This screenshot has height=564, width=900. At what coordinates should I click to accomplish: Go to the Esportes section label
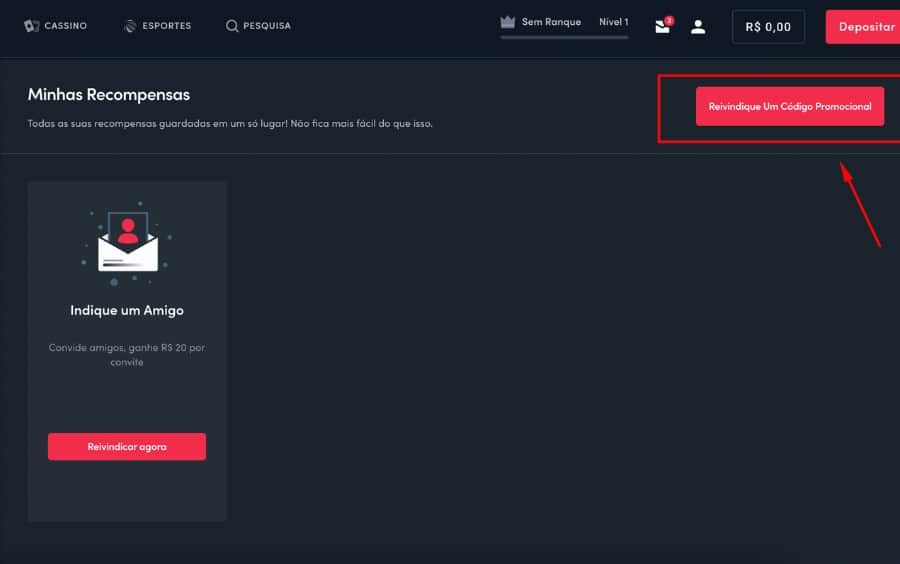click(x=167, y=26)
